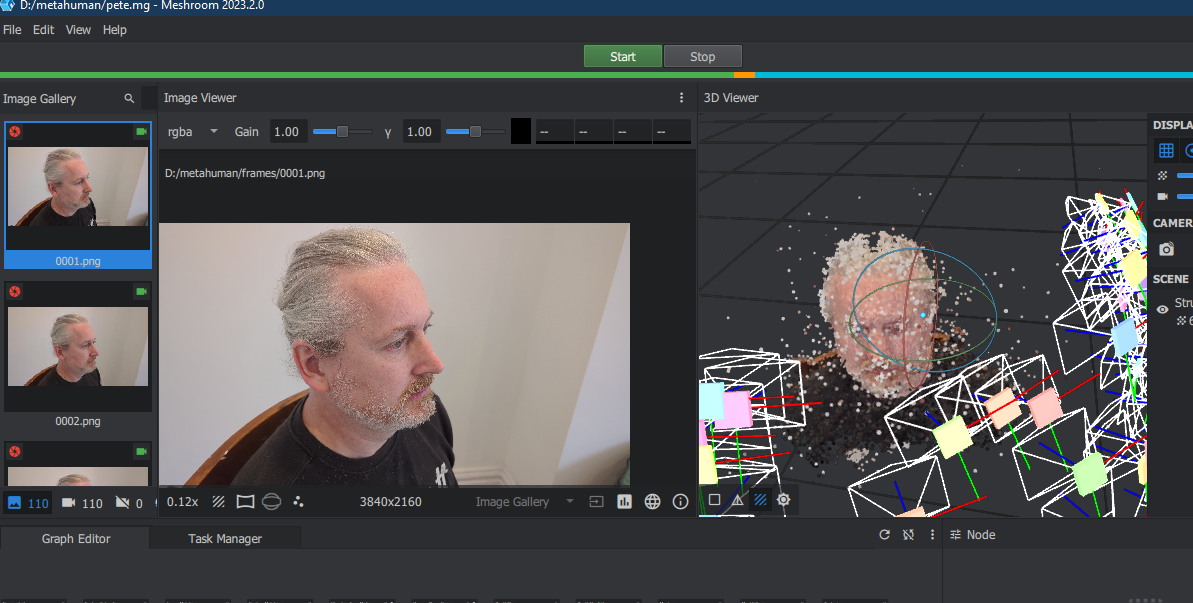Click the green camera icon on 0001.png
Image resolution: width=1193 pixels, height=603 pixels.
click(141, 132)
